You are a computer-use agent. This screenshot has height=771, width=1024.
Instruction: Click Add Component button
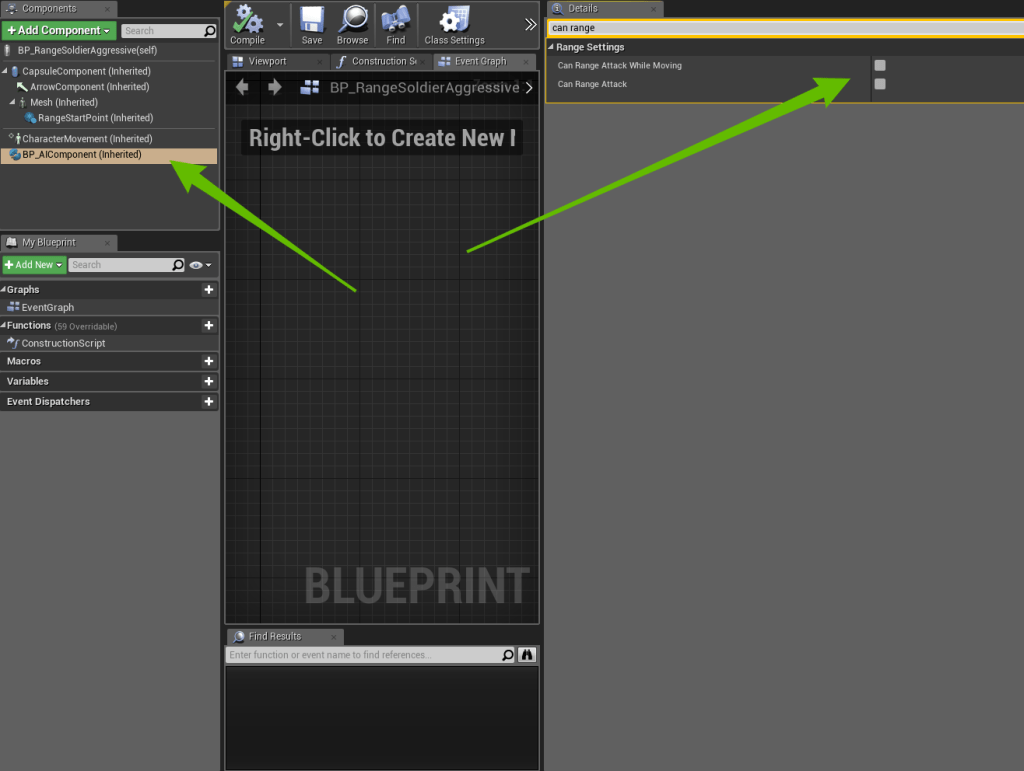[x=59, y=31]
